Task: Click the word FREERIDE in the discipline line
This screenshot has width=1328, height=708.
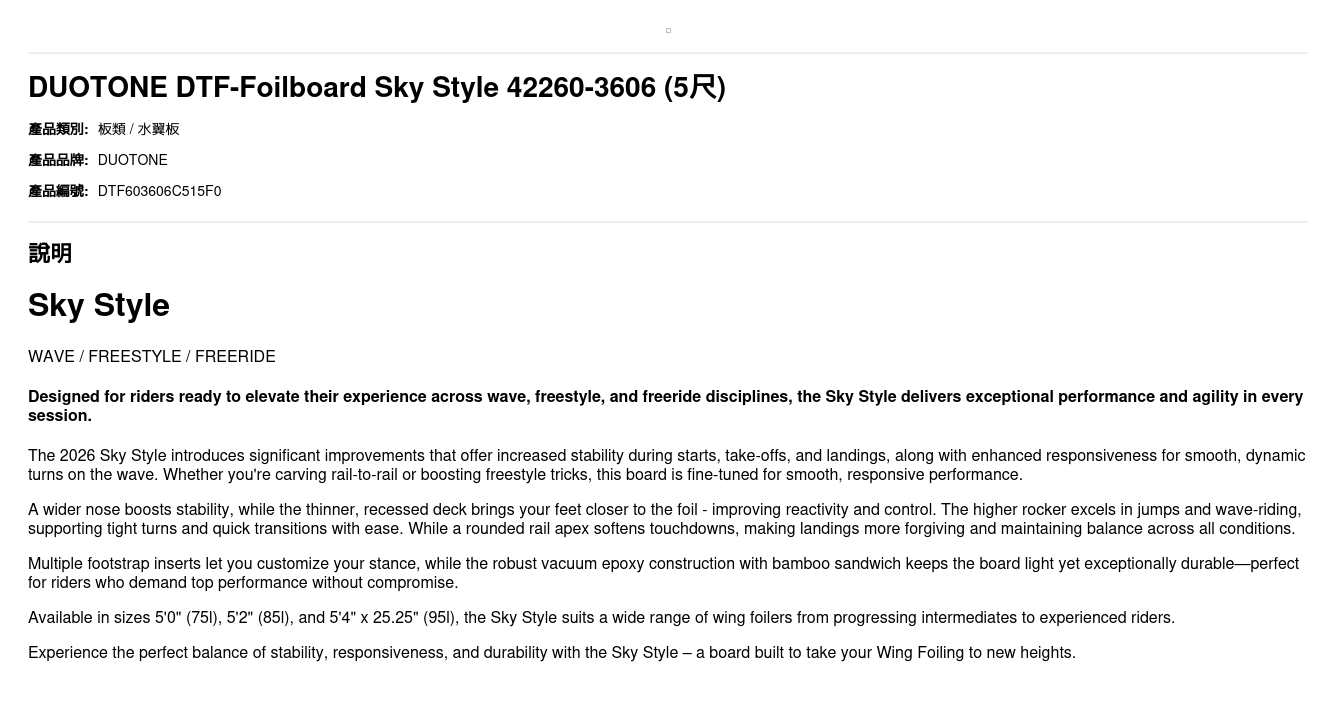Action: (235, 357)
